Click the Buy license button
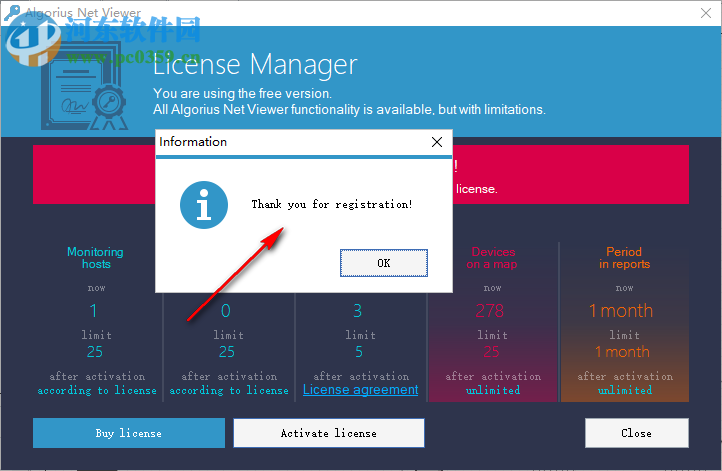The width and height of the screenshot is (722, 471). pos(129,433)
